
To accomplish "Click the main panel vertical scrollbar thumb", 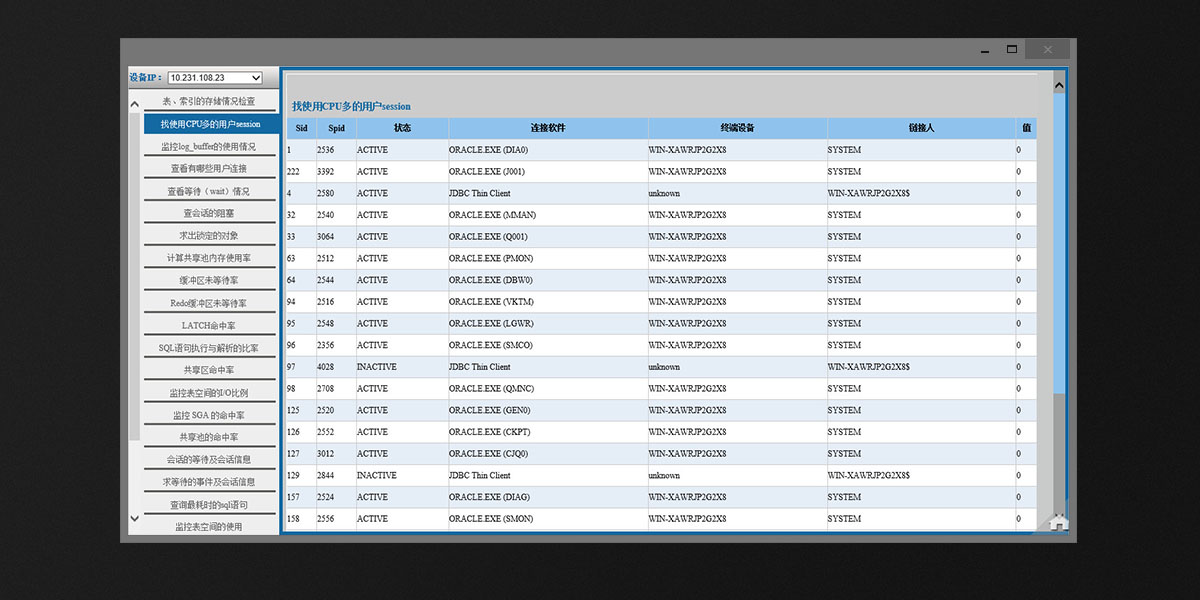I will click(1059, 240).
